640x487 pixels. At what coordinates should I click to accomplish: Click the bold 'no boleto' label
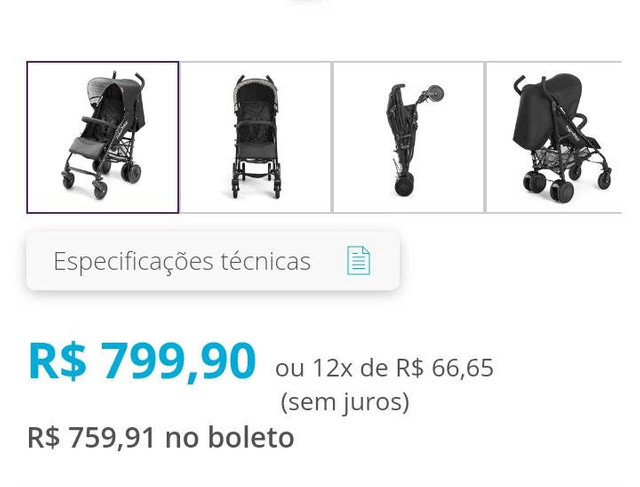(x=229, y=437)
